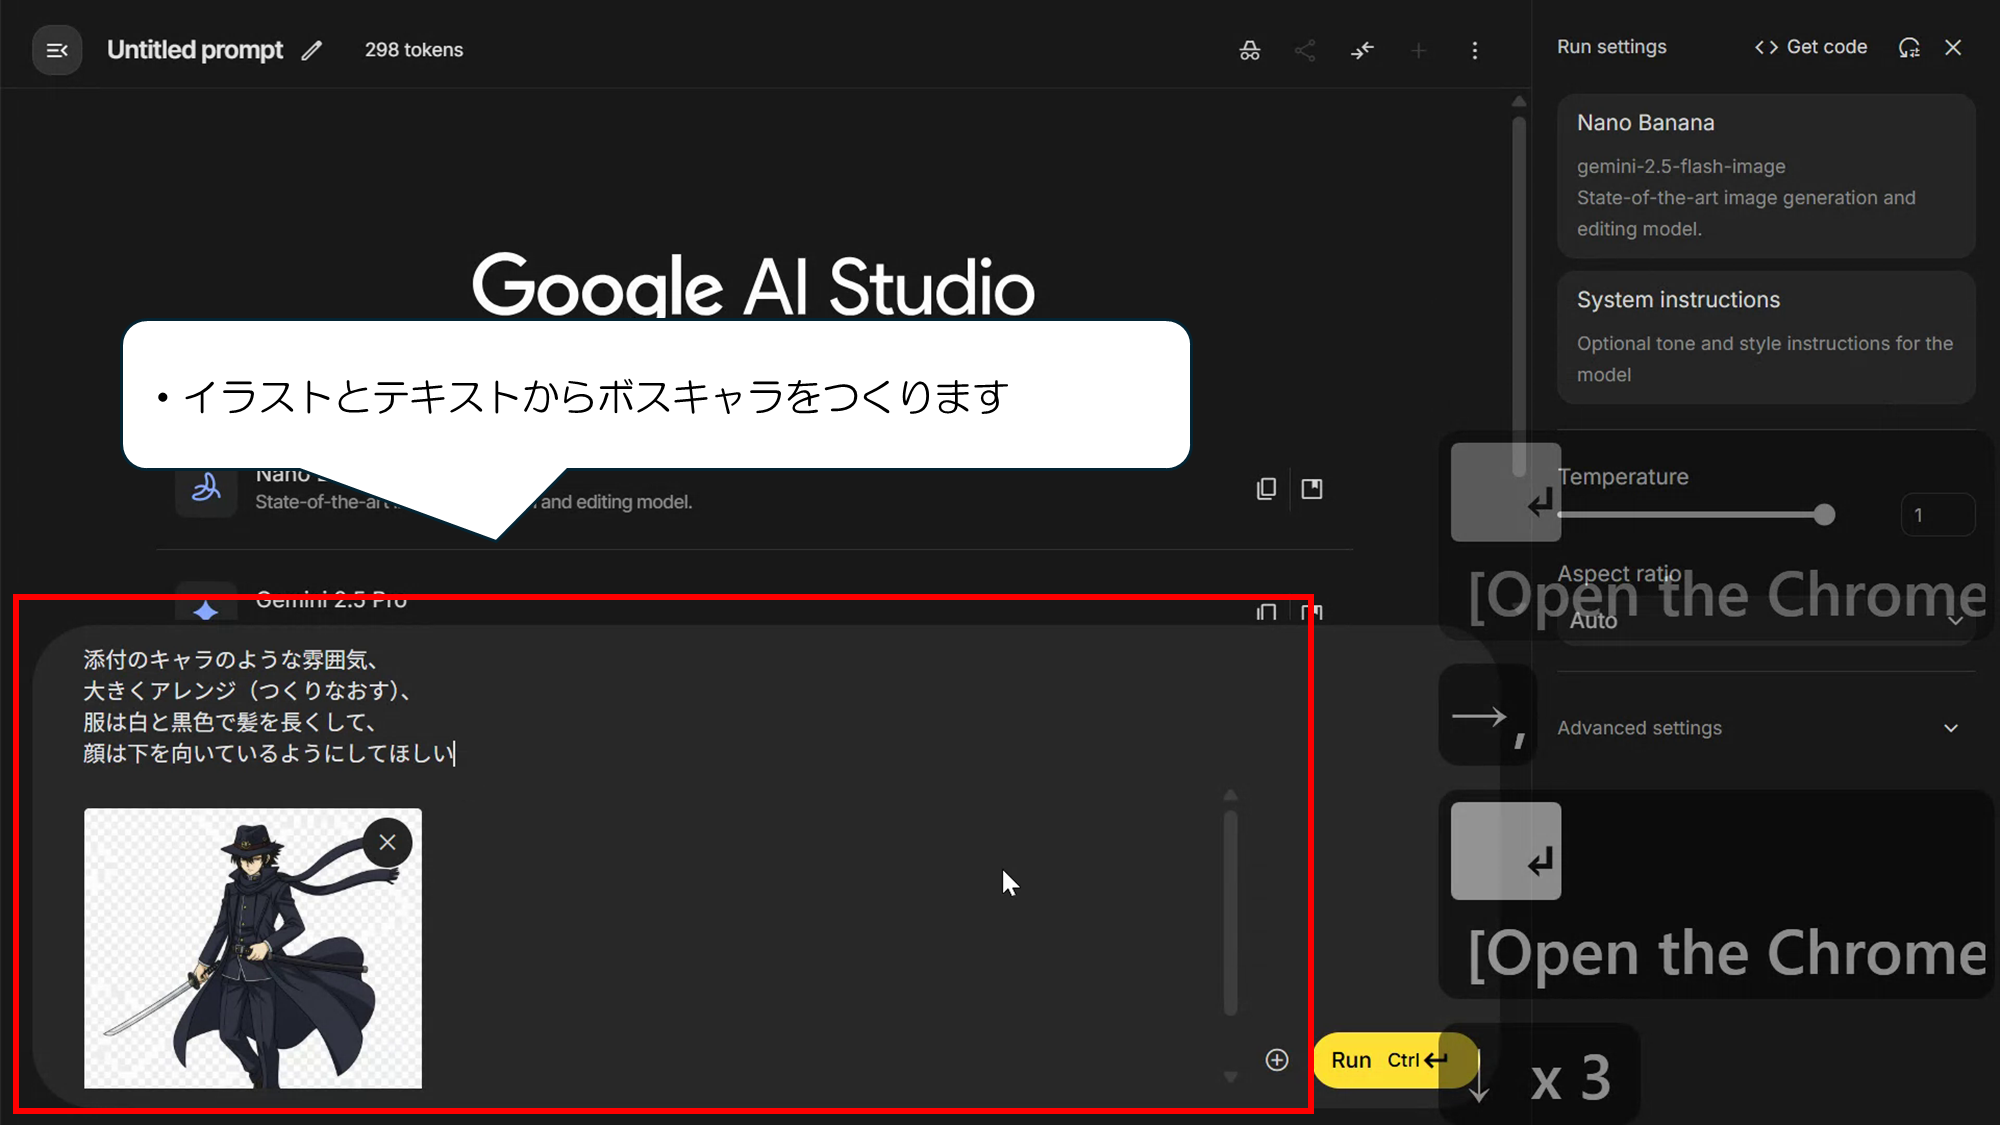Turn on temporary chat incognito icon
This screenshot has width=2000, height=1125.
[x=1250, y=50]
